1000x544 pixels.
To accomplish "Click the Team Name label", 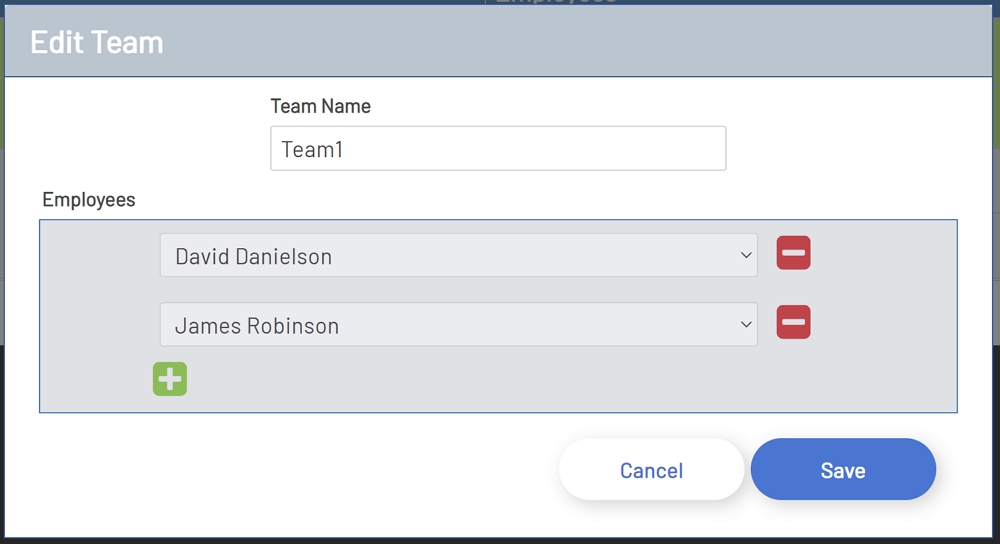I will [320, 106].
